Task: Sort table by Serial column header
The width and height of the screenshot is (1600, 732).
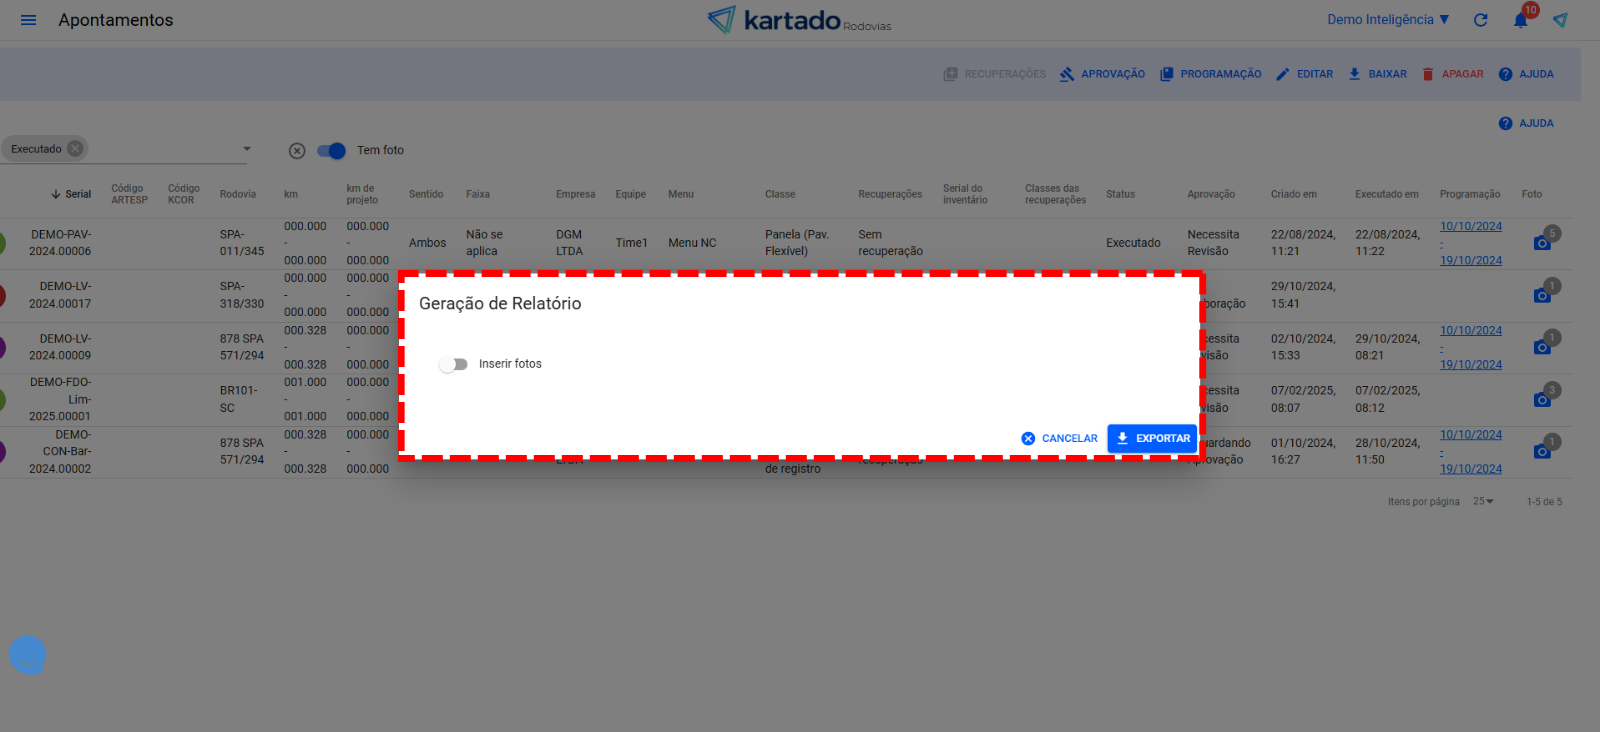Action: [77, 194]
